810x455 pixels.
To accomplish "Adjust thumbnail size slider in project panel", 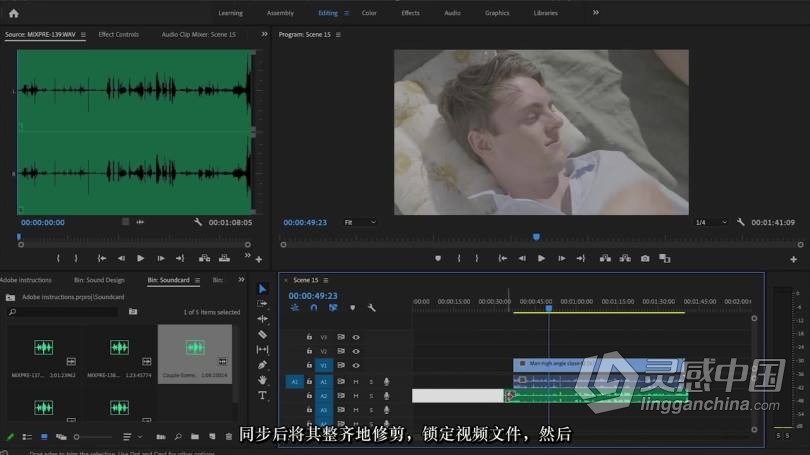I will coord(92,437).
